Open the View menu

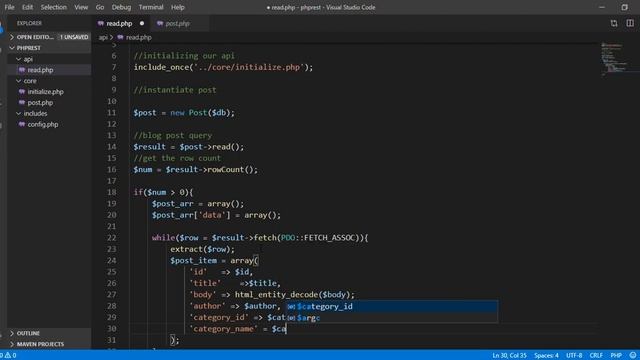pos(81,7)
